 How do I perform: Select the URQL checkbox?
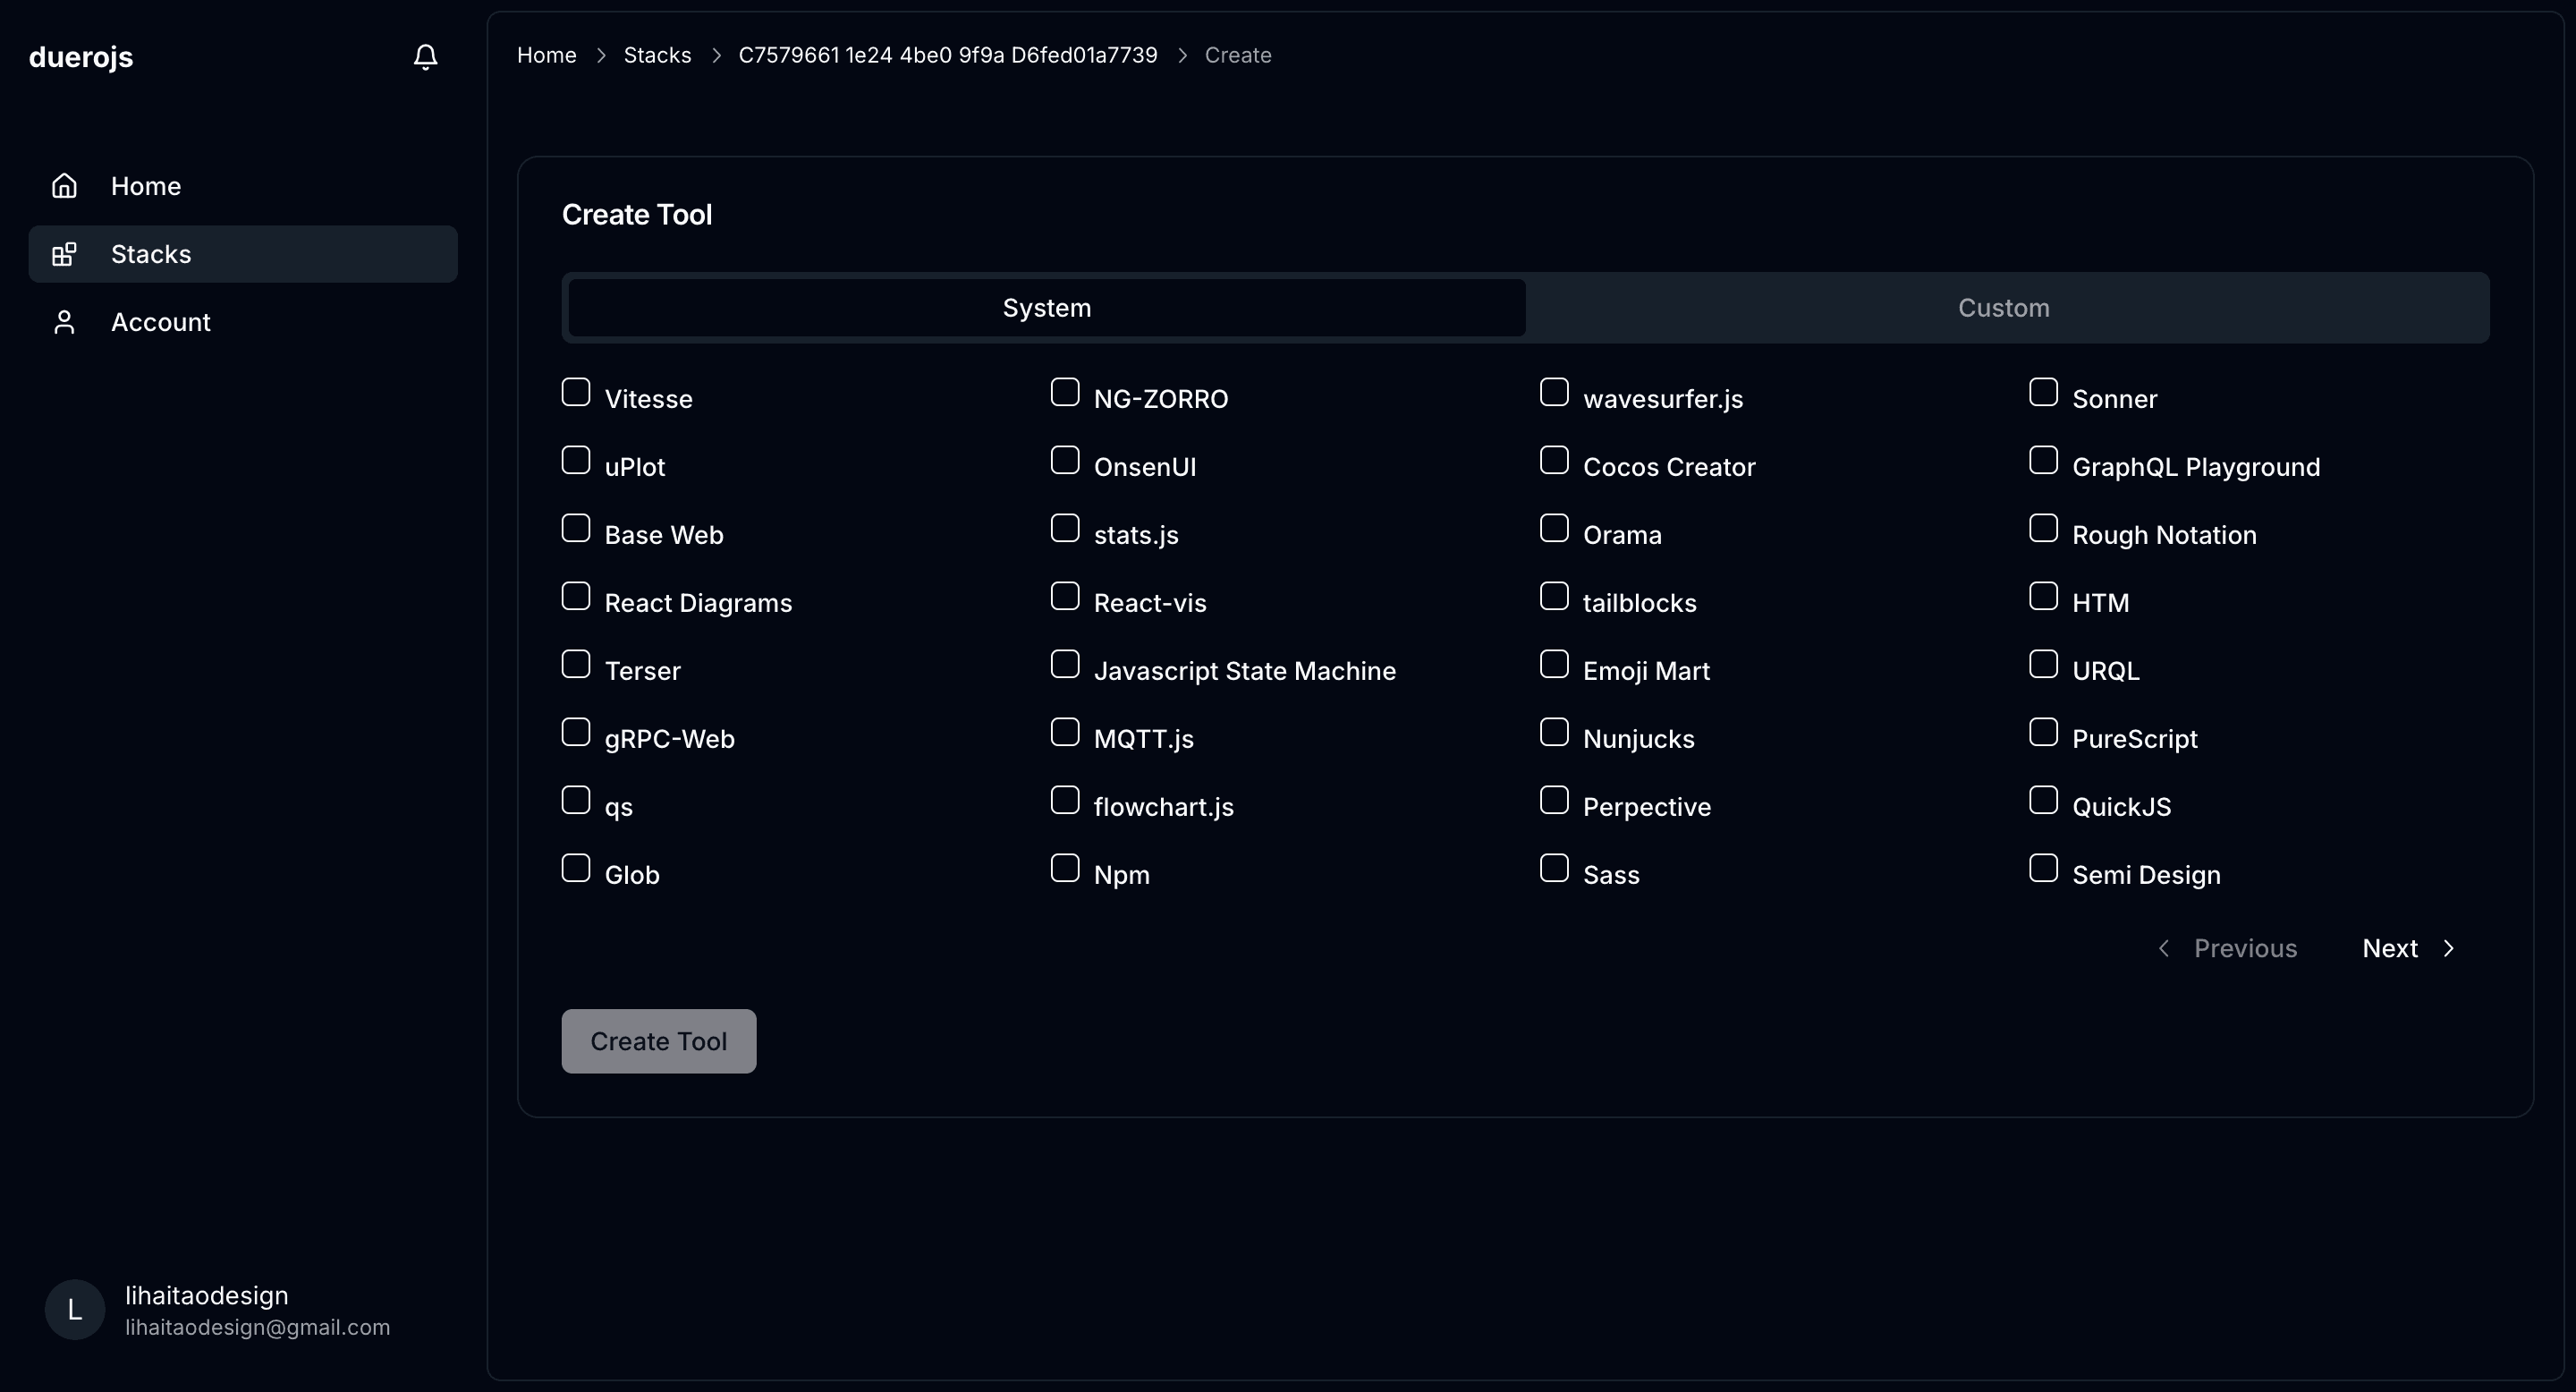tap(2043, 664)
